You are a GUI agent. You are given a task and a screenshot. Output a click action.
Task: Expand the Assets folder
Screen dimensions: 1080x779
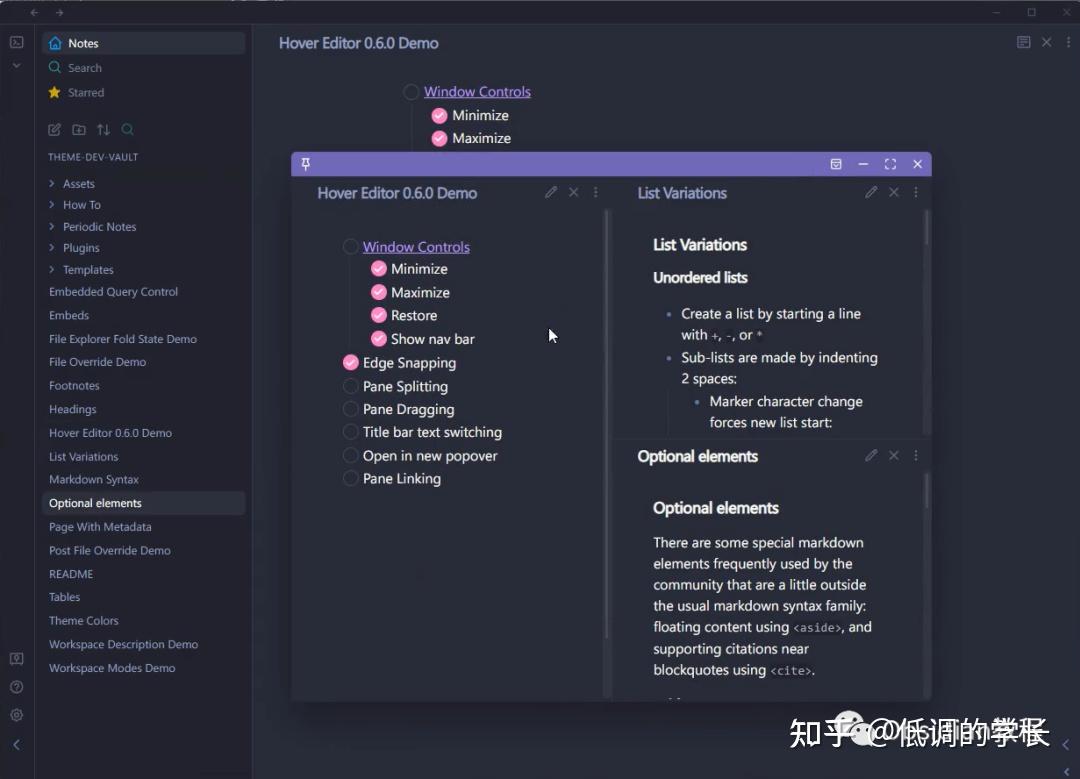tap(52, 183)
